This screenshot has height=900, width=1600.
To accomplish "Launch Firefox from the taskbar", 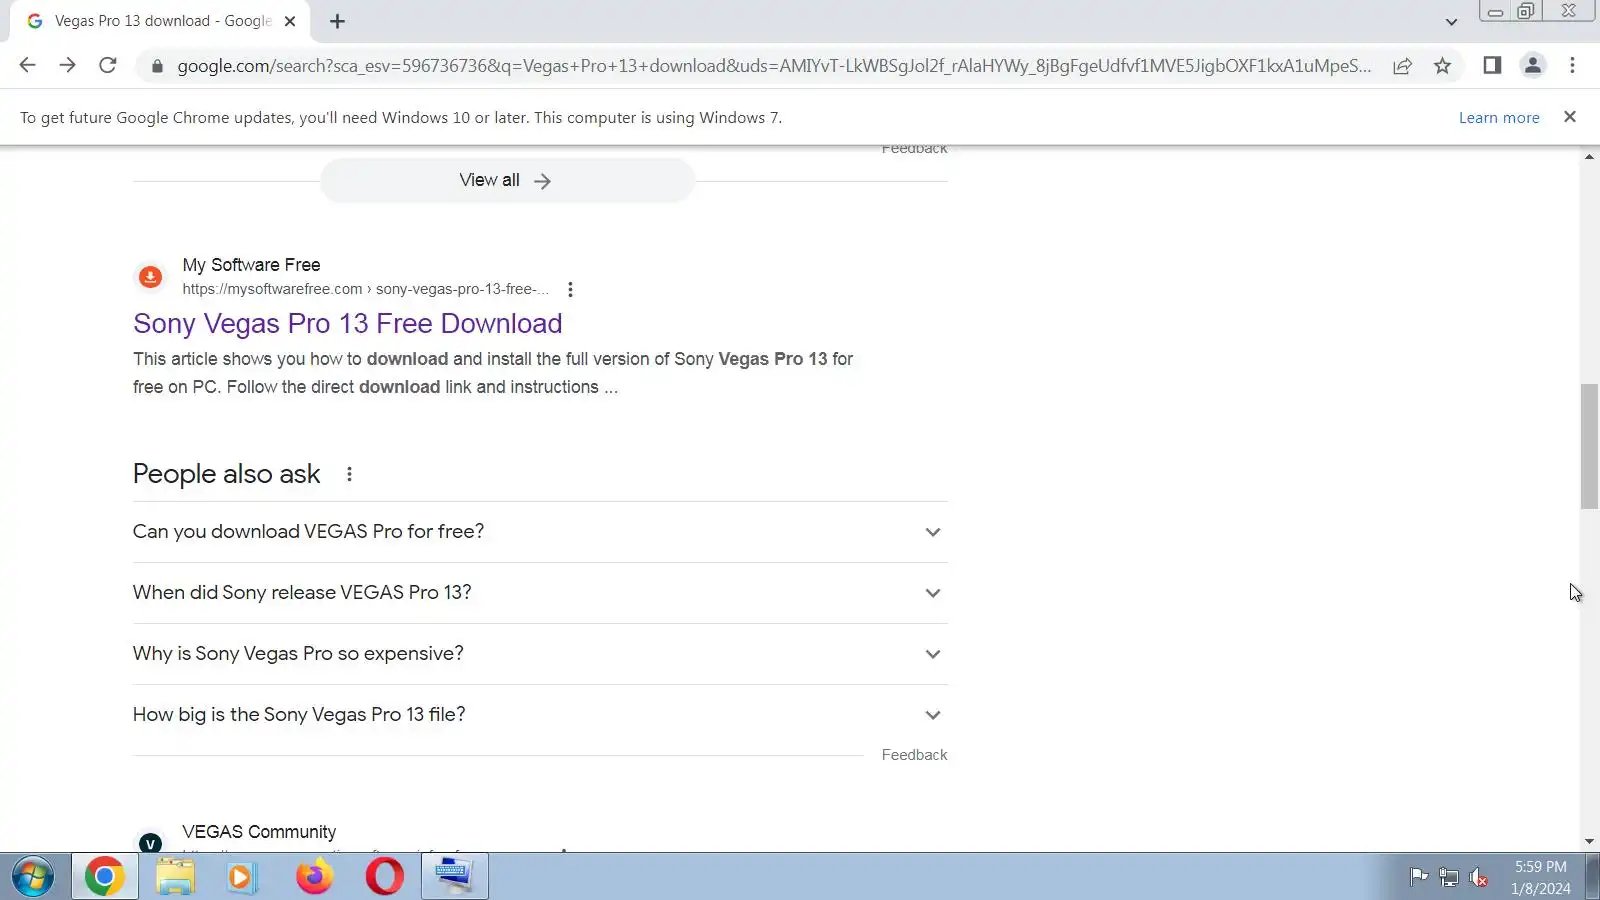I will (x=314, y=877).
